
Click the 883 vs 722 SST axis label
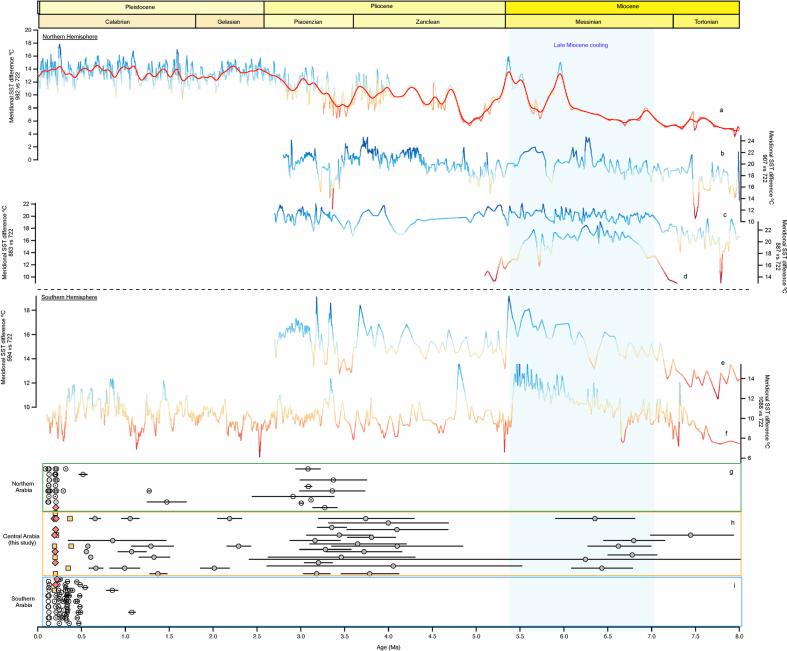point(8,242)
